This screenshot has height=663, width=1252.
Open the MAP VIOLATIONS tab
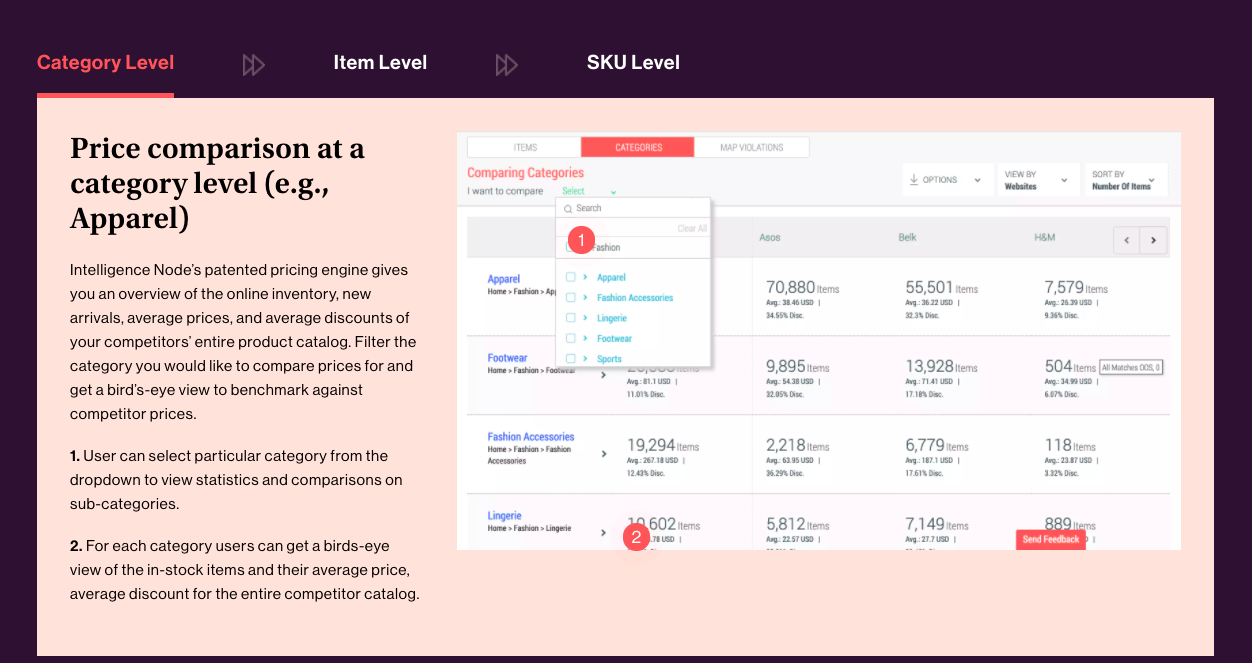[752, 147]
